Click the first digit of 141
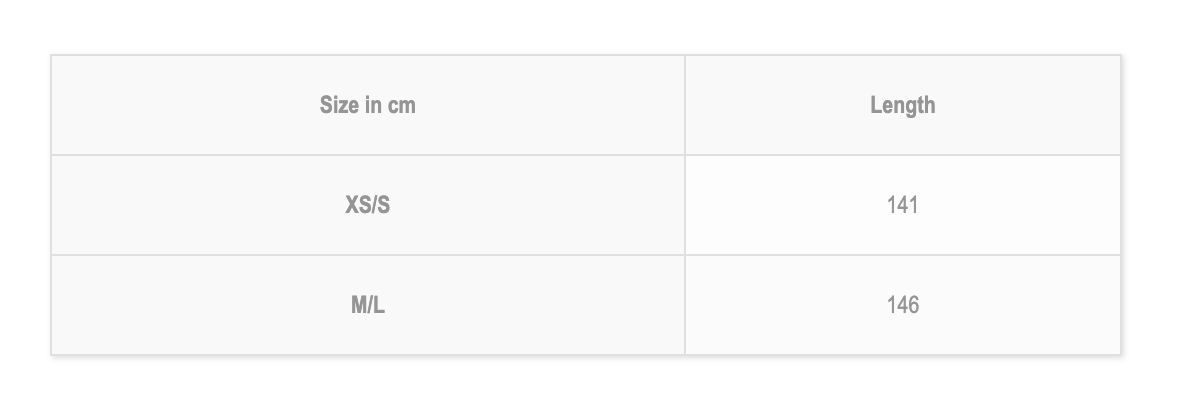1178x402 pixels. pos(892,205)
